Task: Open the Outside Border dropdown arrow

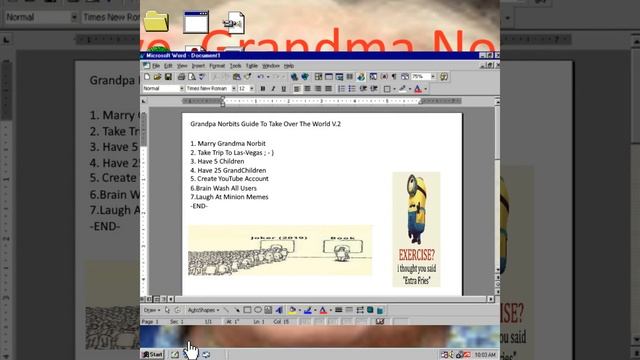Action: tap(394, 89)
